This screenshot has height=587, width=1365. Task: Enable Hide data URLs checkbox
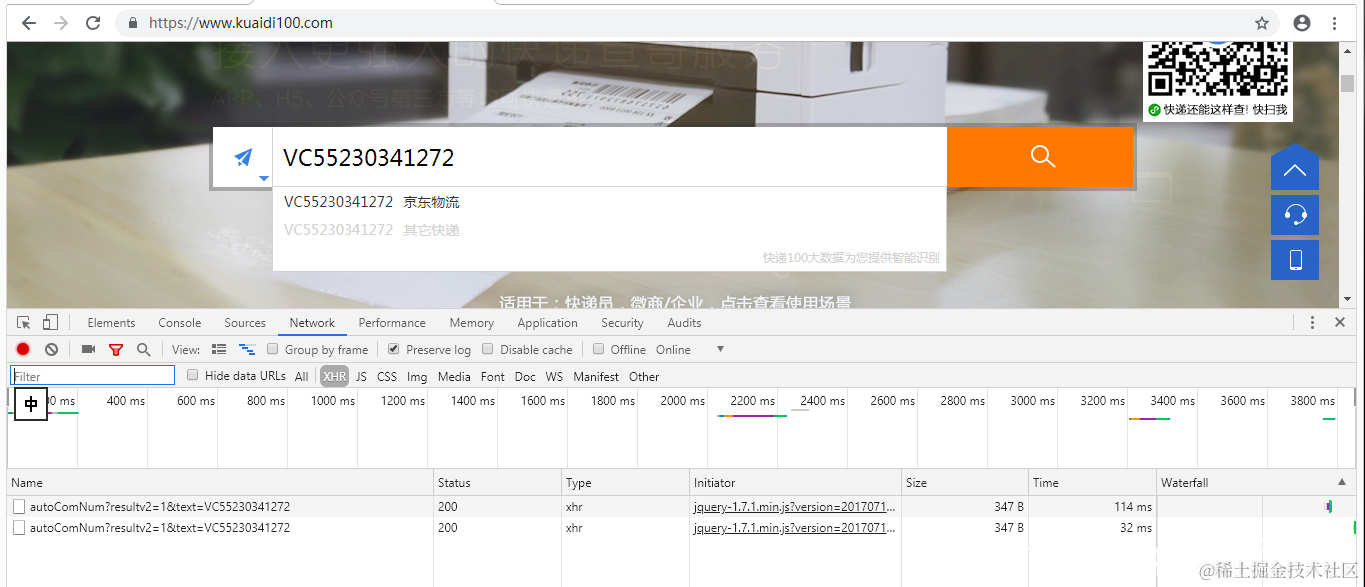[192, 375]
